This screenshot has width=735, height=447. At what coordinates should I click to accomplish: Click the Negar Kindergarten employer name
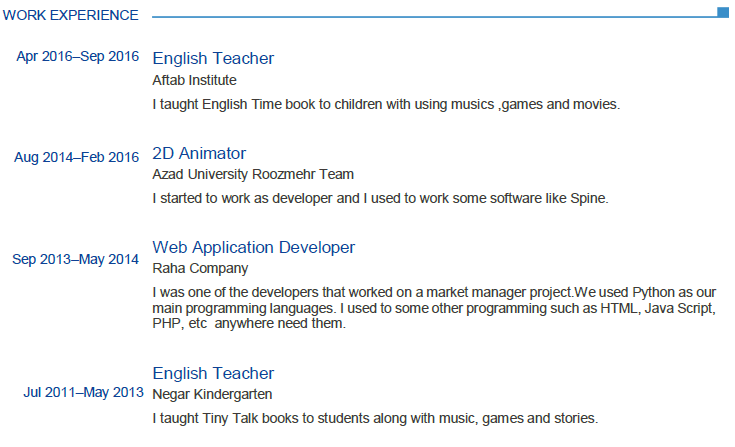coord(213,394)
